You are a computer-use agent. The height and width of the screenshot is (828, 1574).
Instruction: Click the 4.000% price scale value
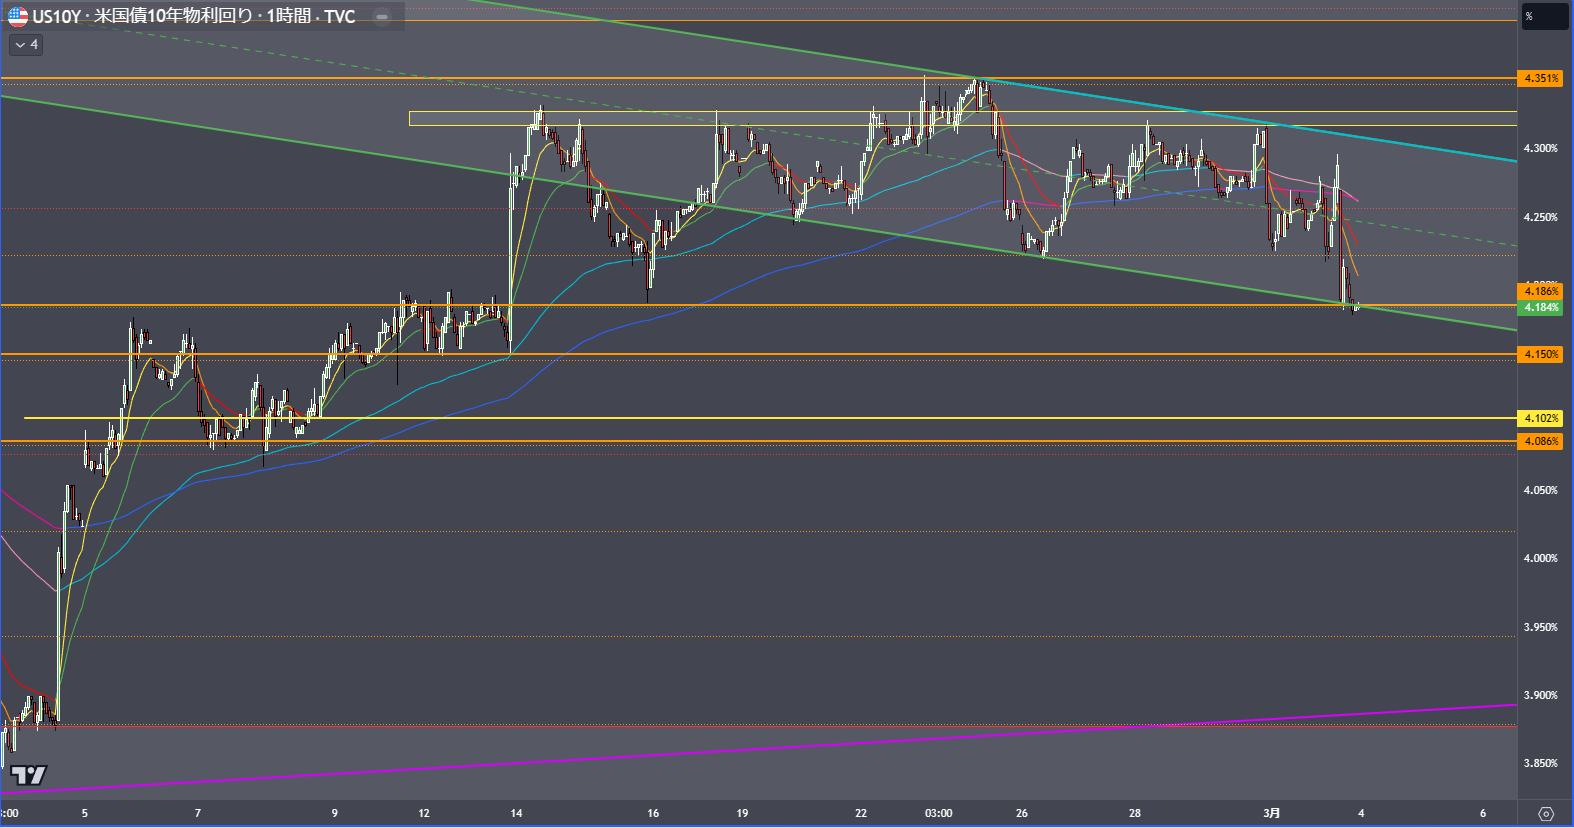tap(1540, 558)
